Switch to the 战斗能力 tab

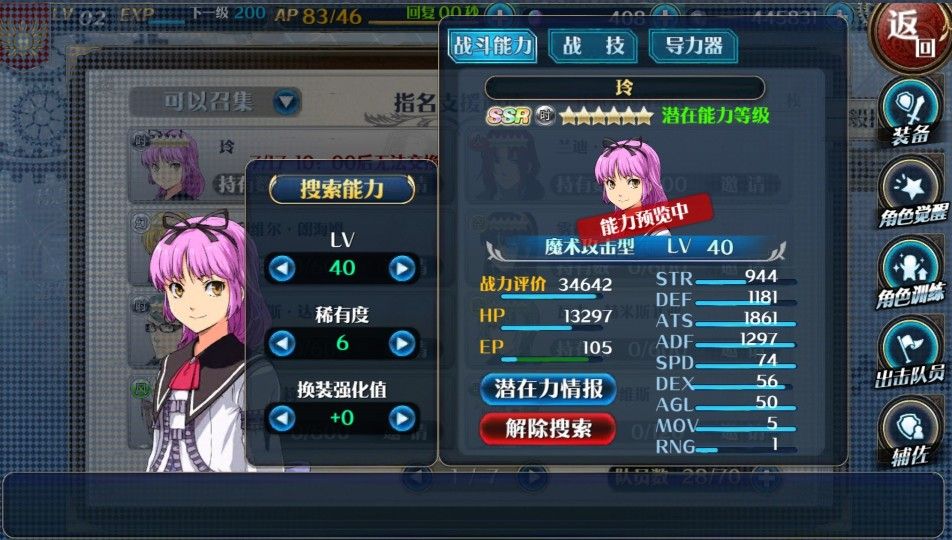point(492,46)
